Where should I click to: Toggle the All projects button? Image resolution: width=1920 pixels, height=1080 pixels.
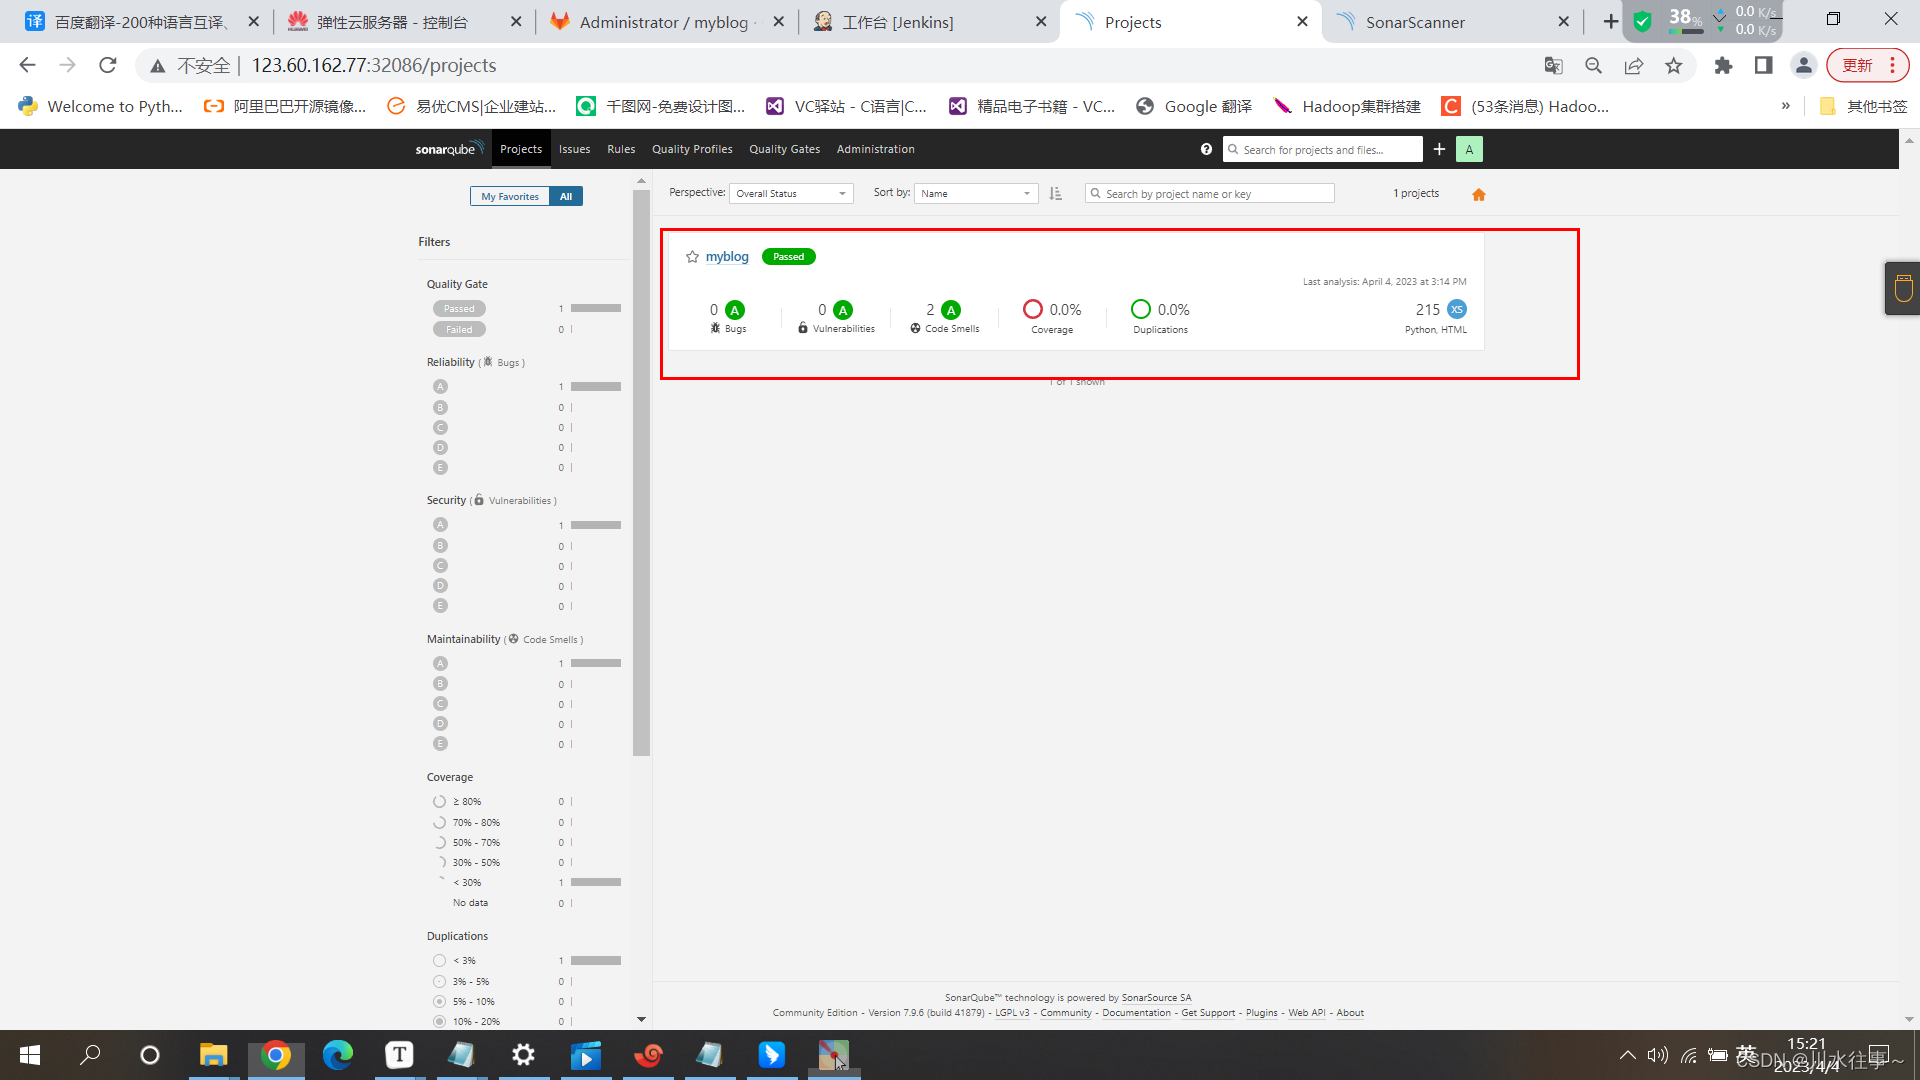(x=566, y=196)
